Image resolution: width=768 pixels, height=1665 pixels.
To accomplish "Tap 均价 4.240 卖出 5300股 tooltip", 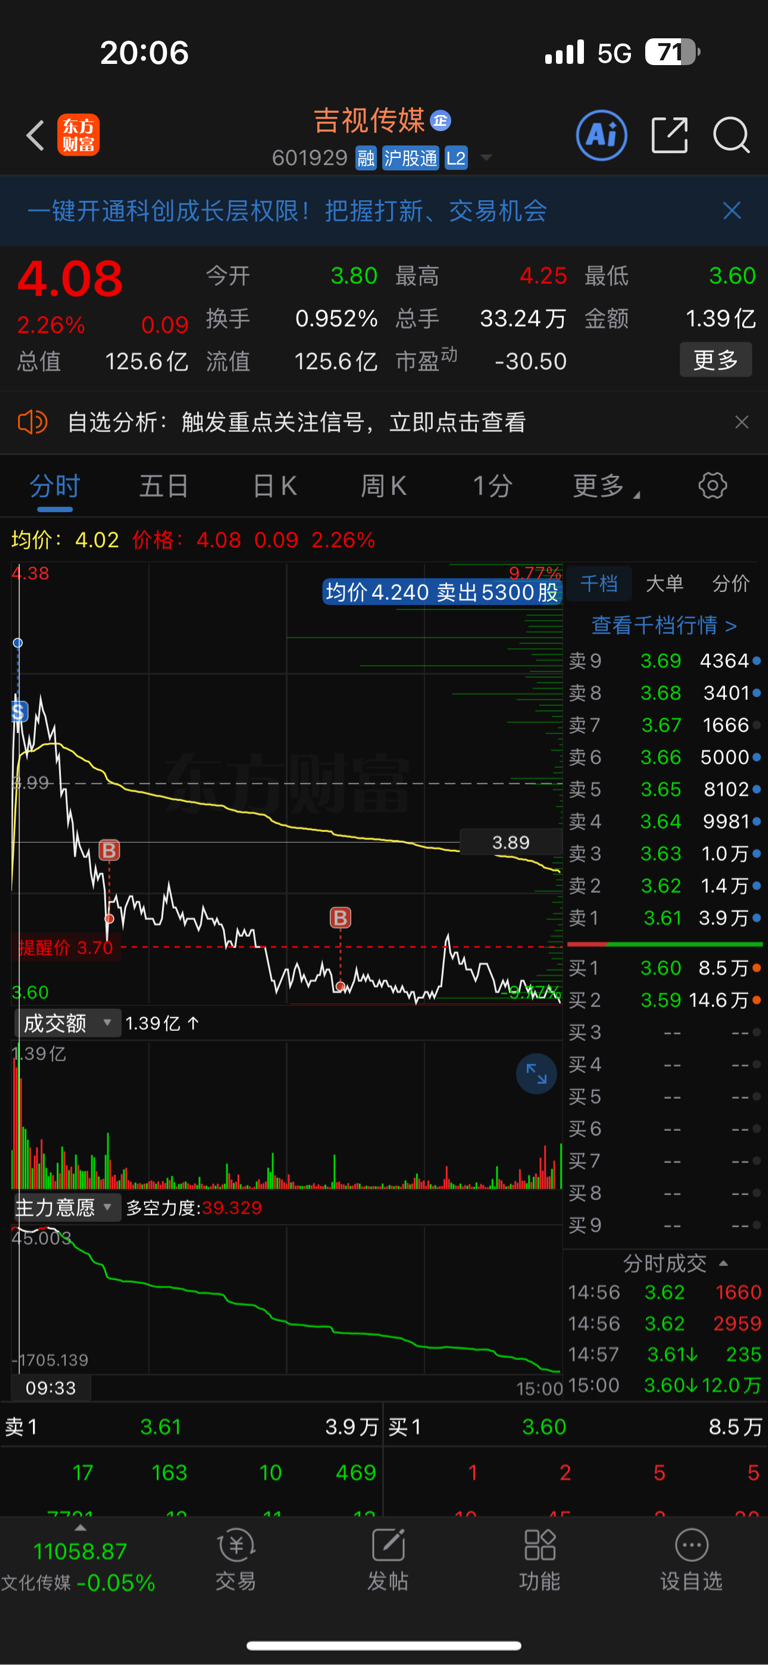I will [442, 592].
